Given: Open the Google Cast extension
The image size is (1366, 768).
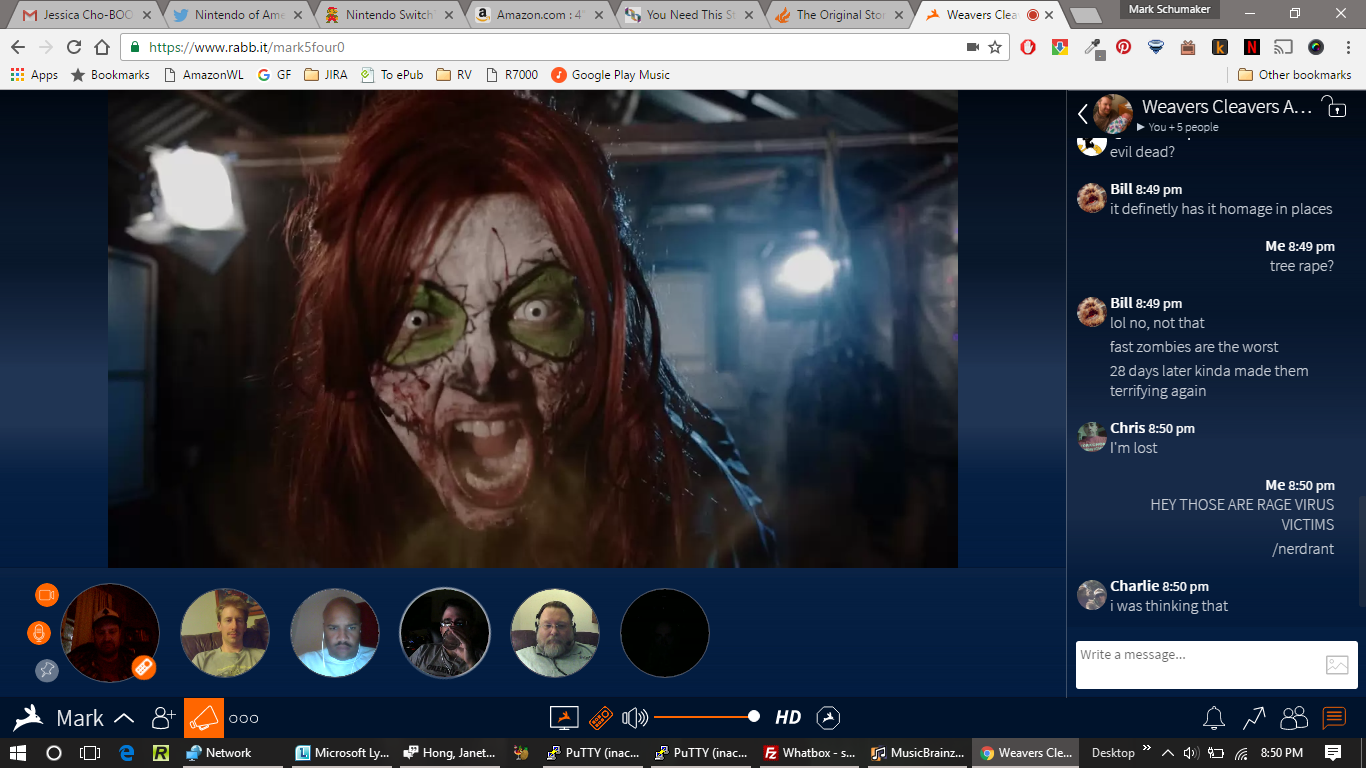Looking at the screenshot, I should (1284, 47).
